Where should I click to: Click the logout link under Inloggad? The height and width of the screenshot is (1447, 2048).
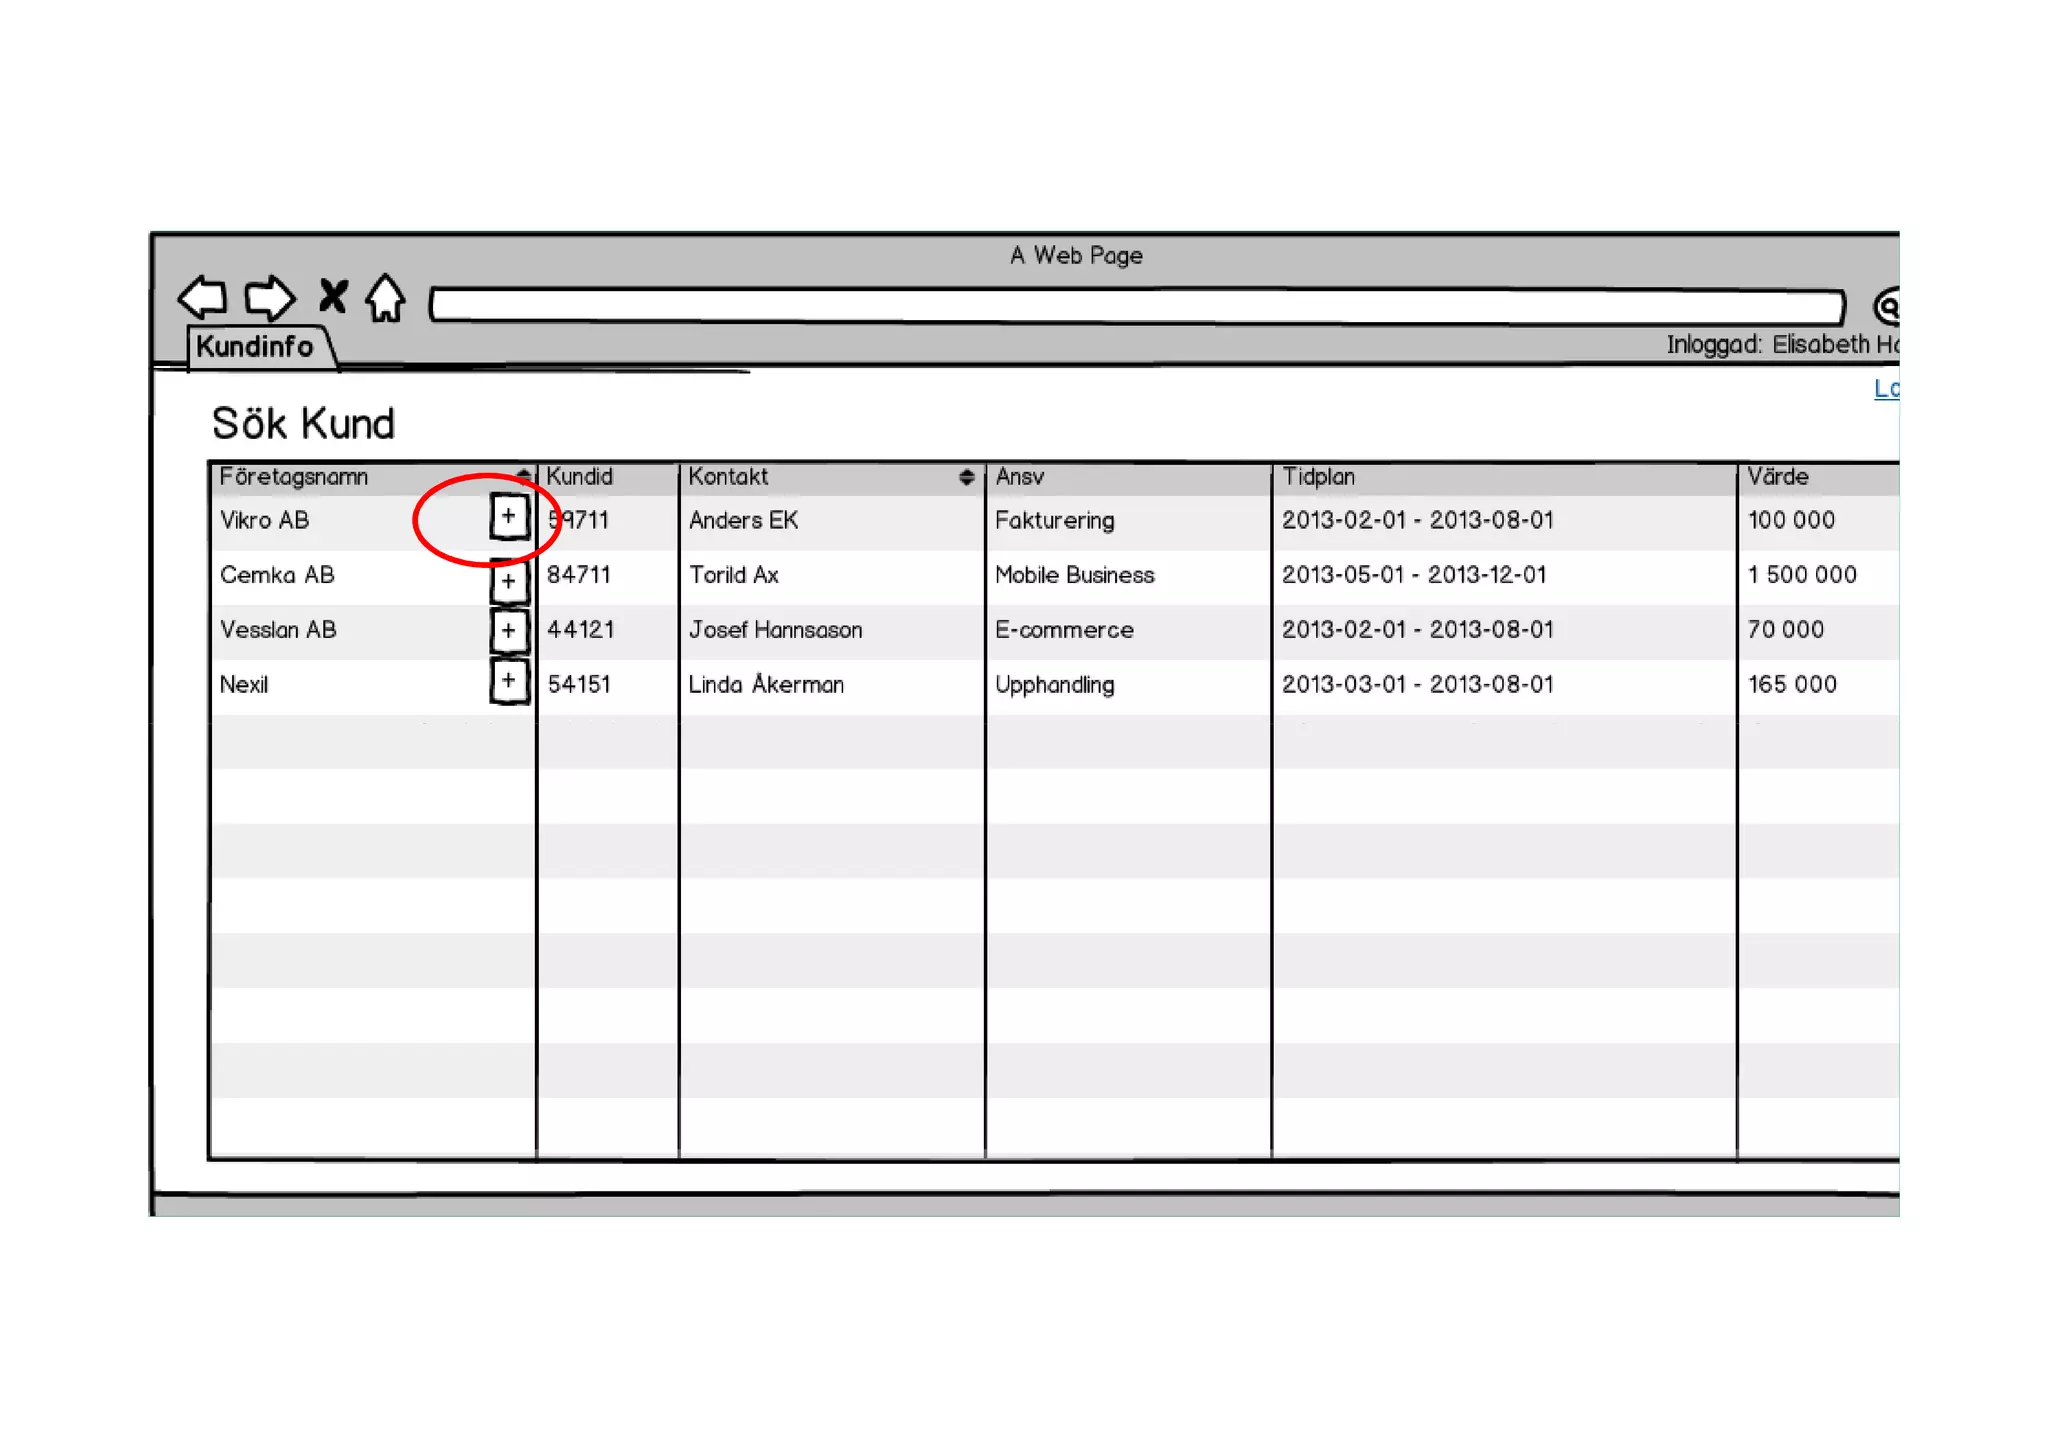[x=1885, y=388]
